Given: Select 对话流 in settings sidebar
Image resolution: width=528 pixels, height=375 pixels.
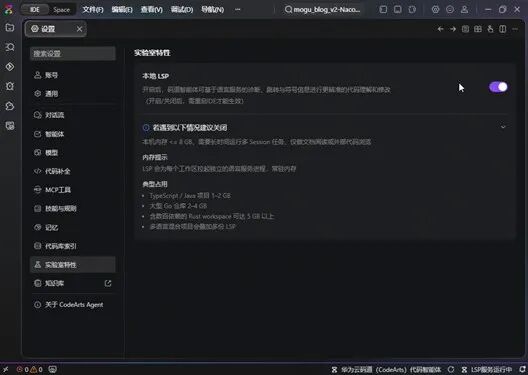Looking at the screenshot, I should coord(73,115).
